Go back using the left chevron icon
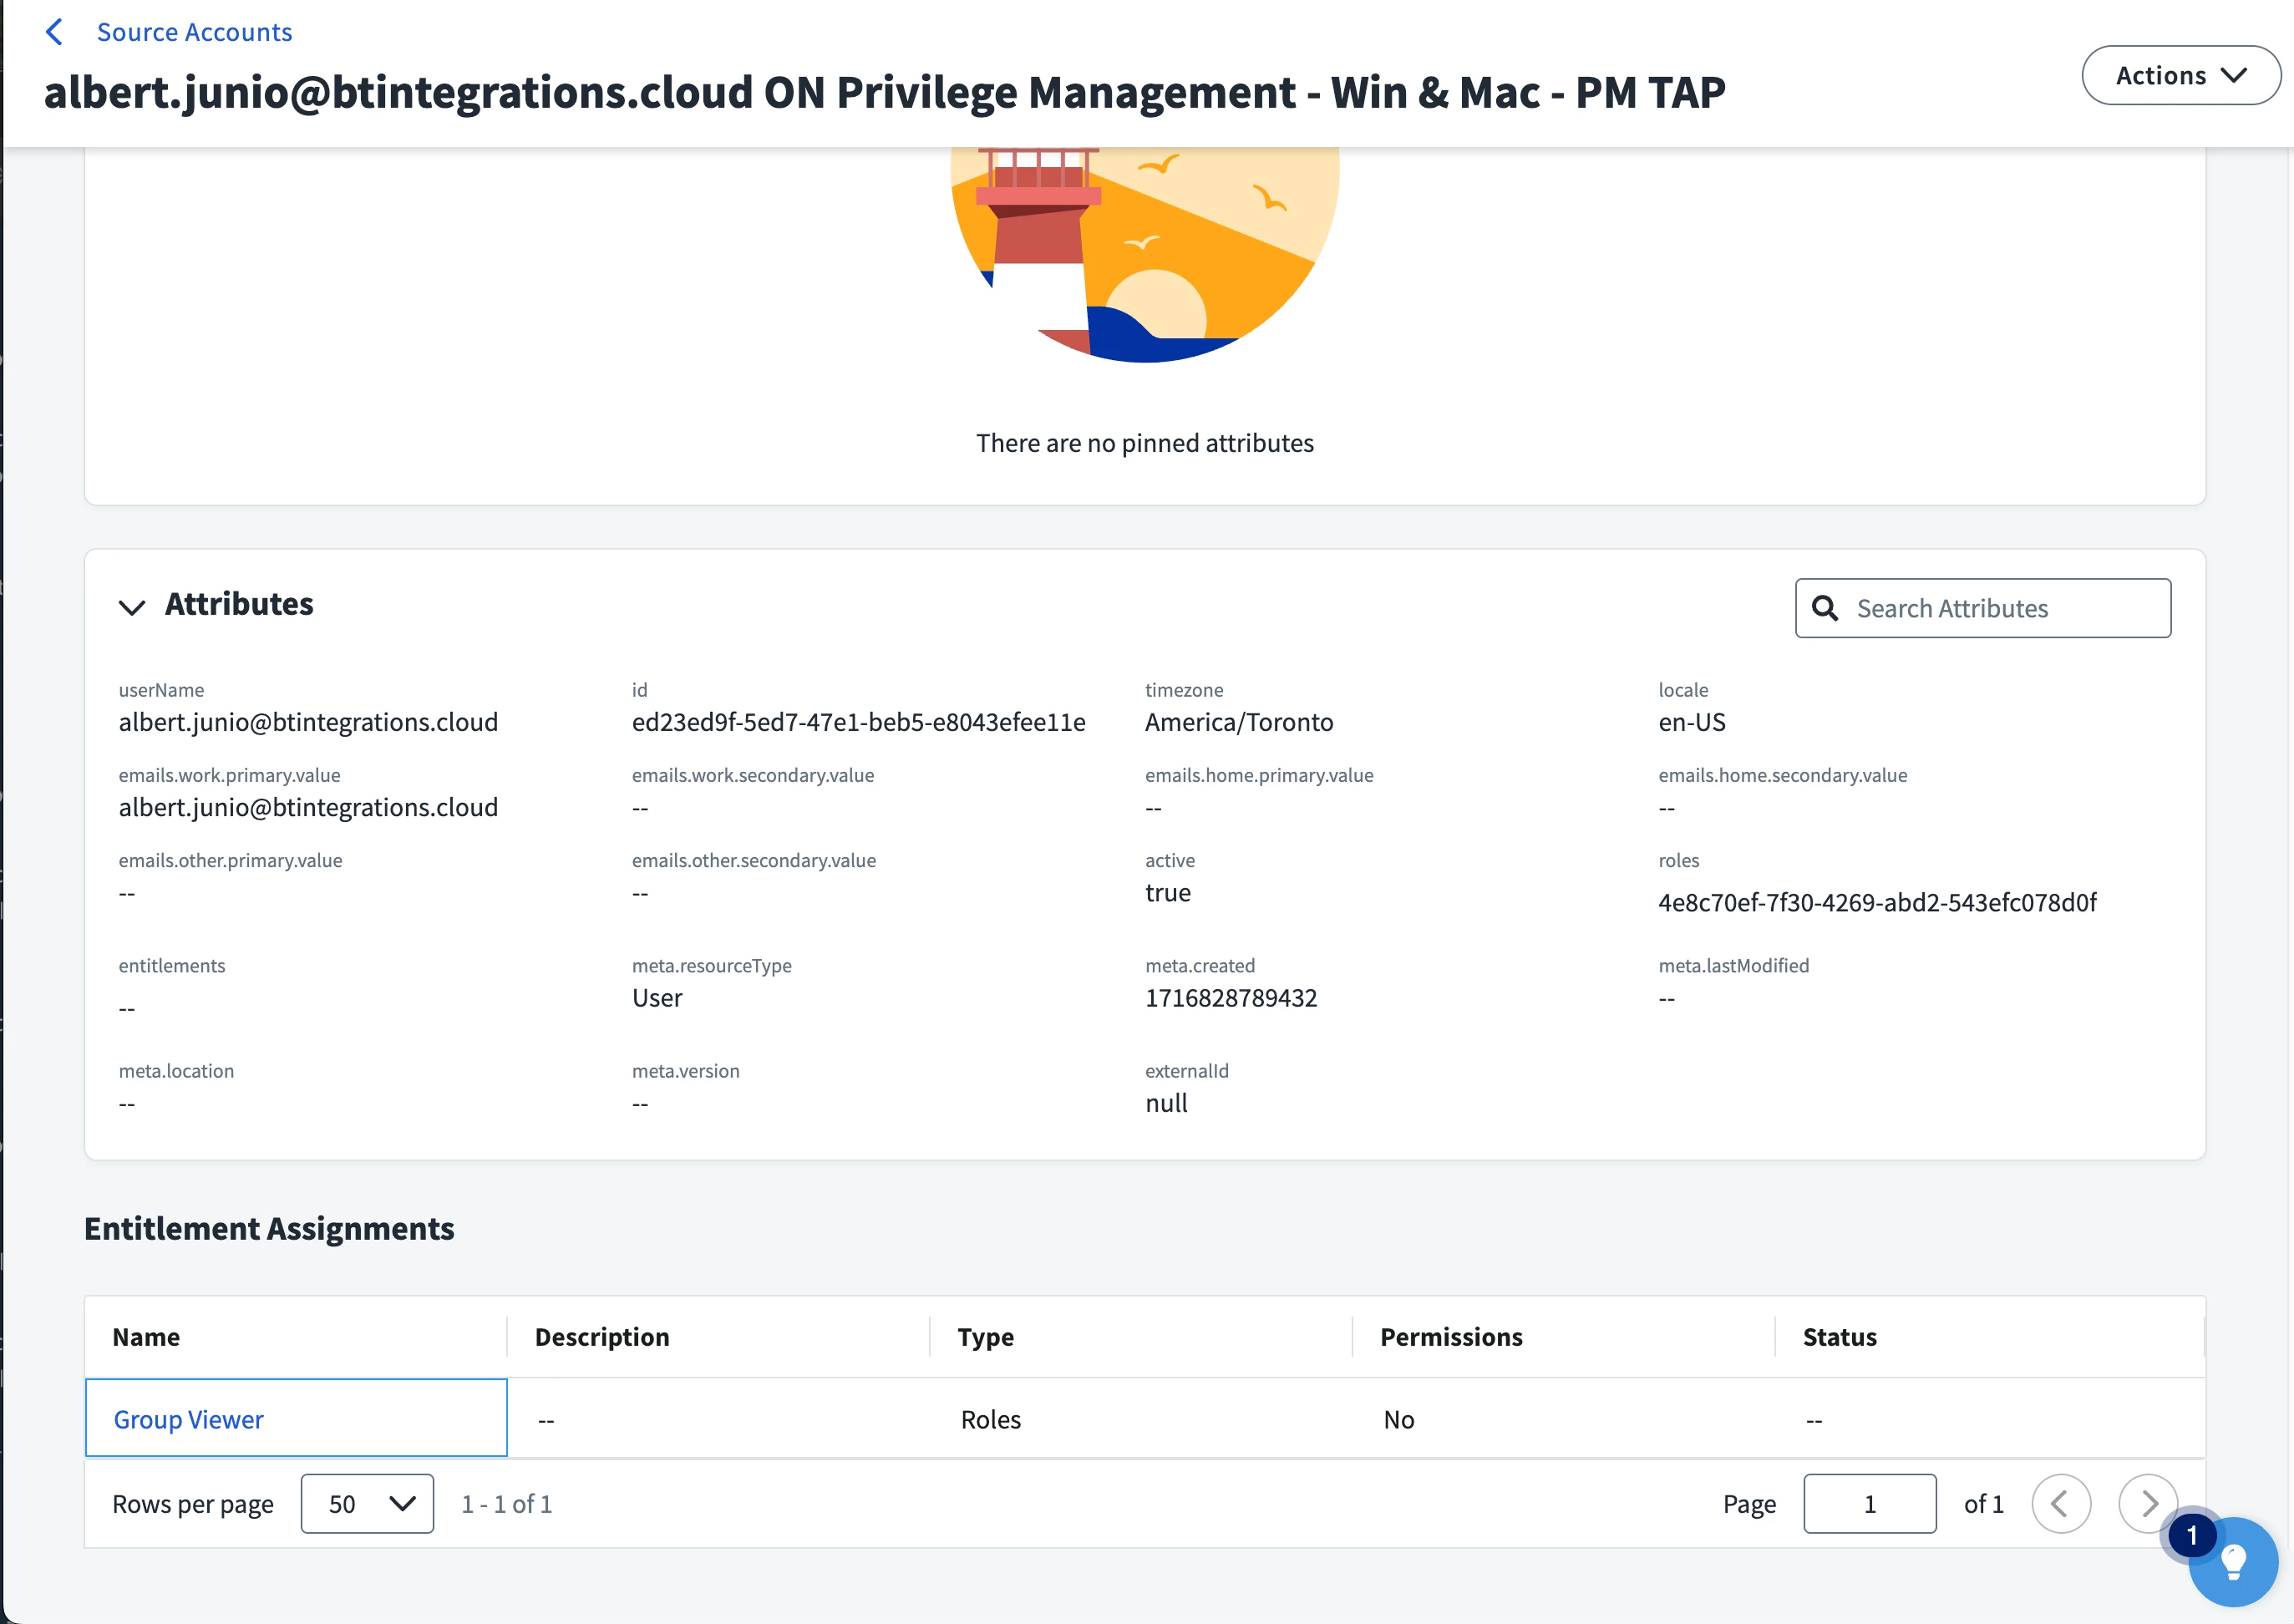 55,32
